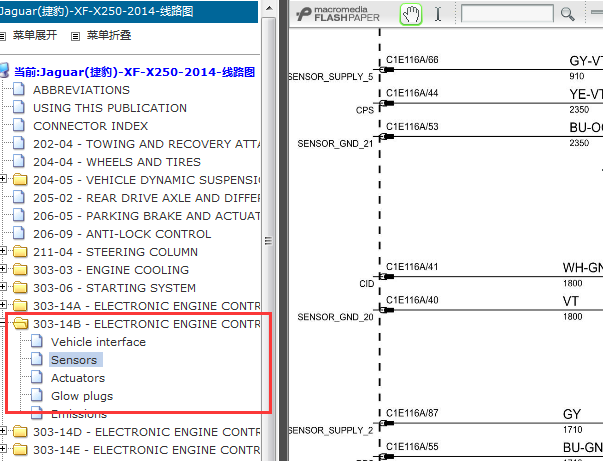Click the 303-06 Starting System folder icon

pyautogui.click(x=20, y=288)
